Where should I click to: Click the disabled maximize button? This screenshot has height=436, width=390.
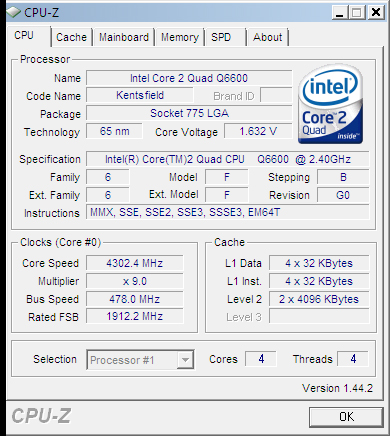pyautogui.click(x=357, y=13)
